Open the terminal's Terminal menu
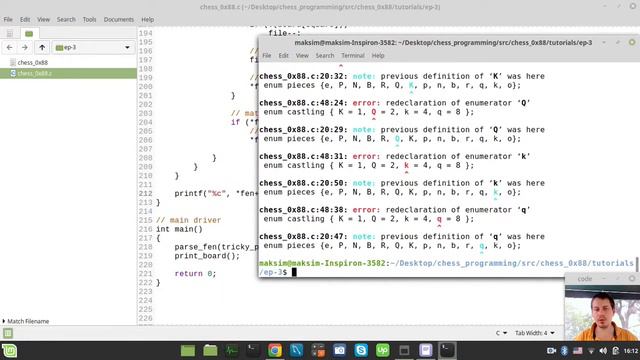 pyautogui.click(x=353, y=56)
